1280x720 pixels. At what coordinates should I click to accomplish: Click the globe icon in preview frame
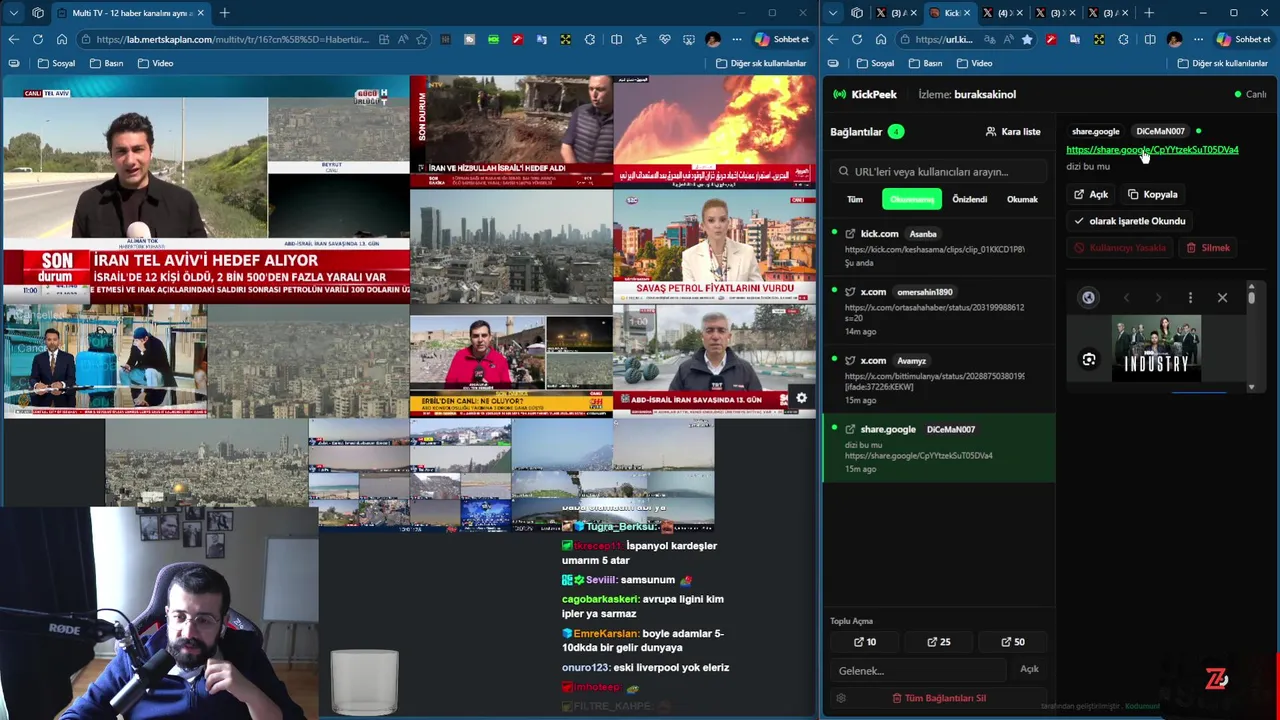tap(1088, 297)
